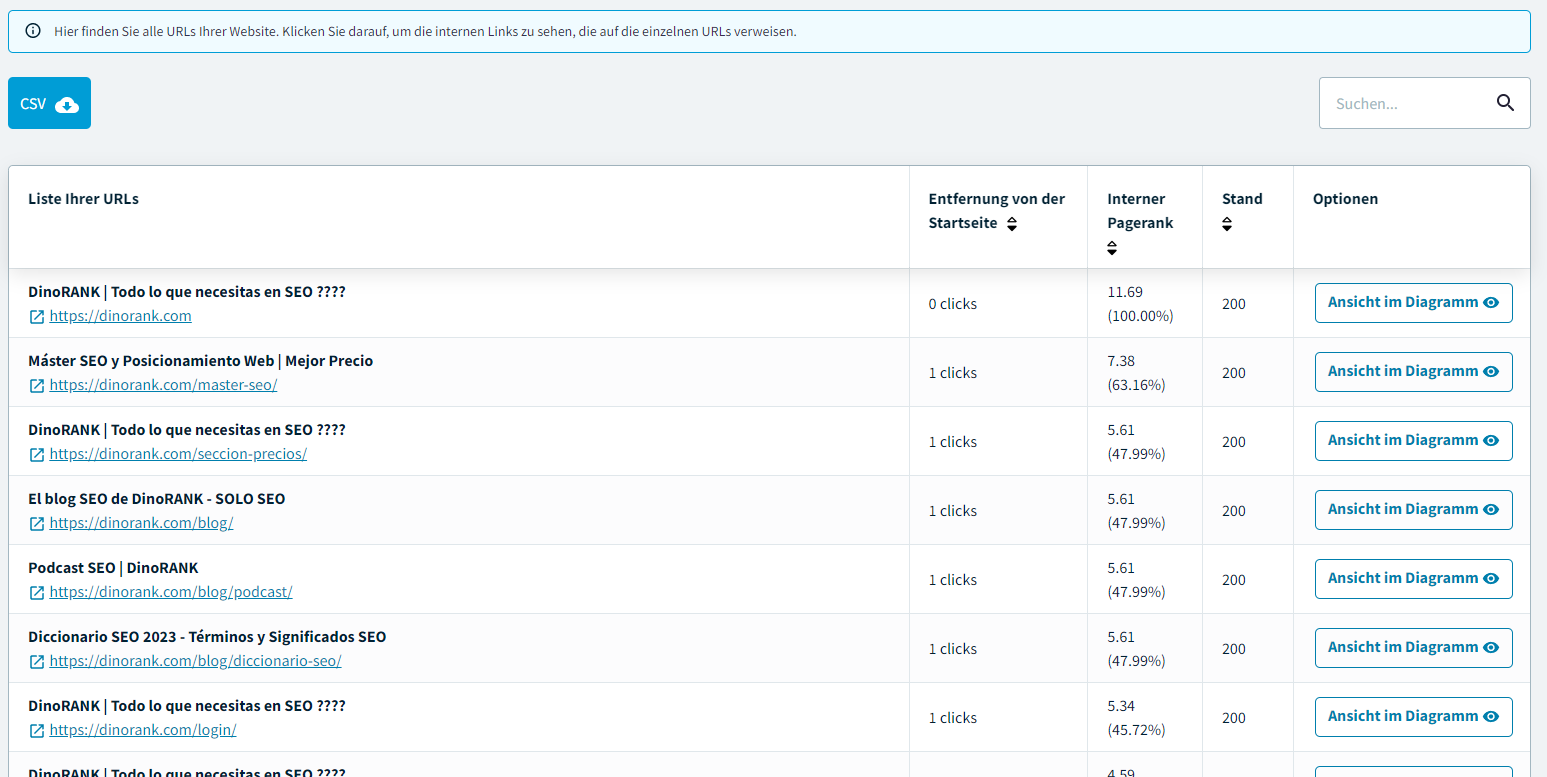Click the info icon in the banner
The height and width of the screenshot is (777, 1547).
click(33, 31)
